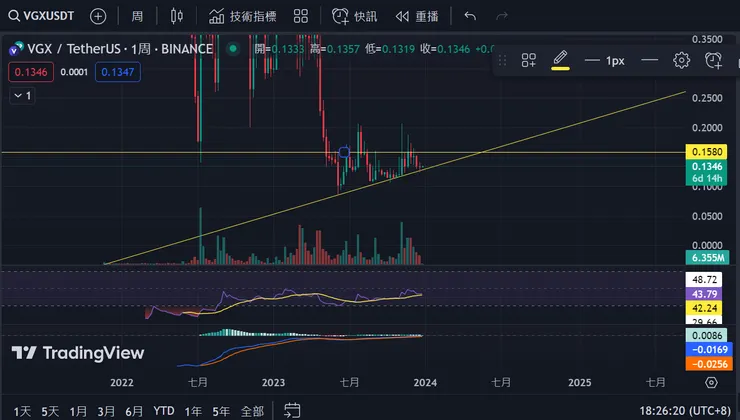Viewport: 740px width, 420px height.
Task: Set range to 5 days
Action: pos(50,411)
